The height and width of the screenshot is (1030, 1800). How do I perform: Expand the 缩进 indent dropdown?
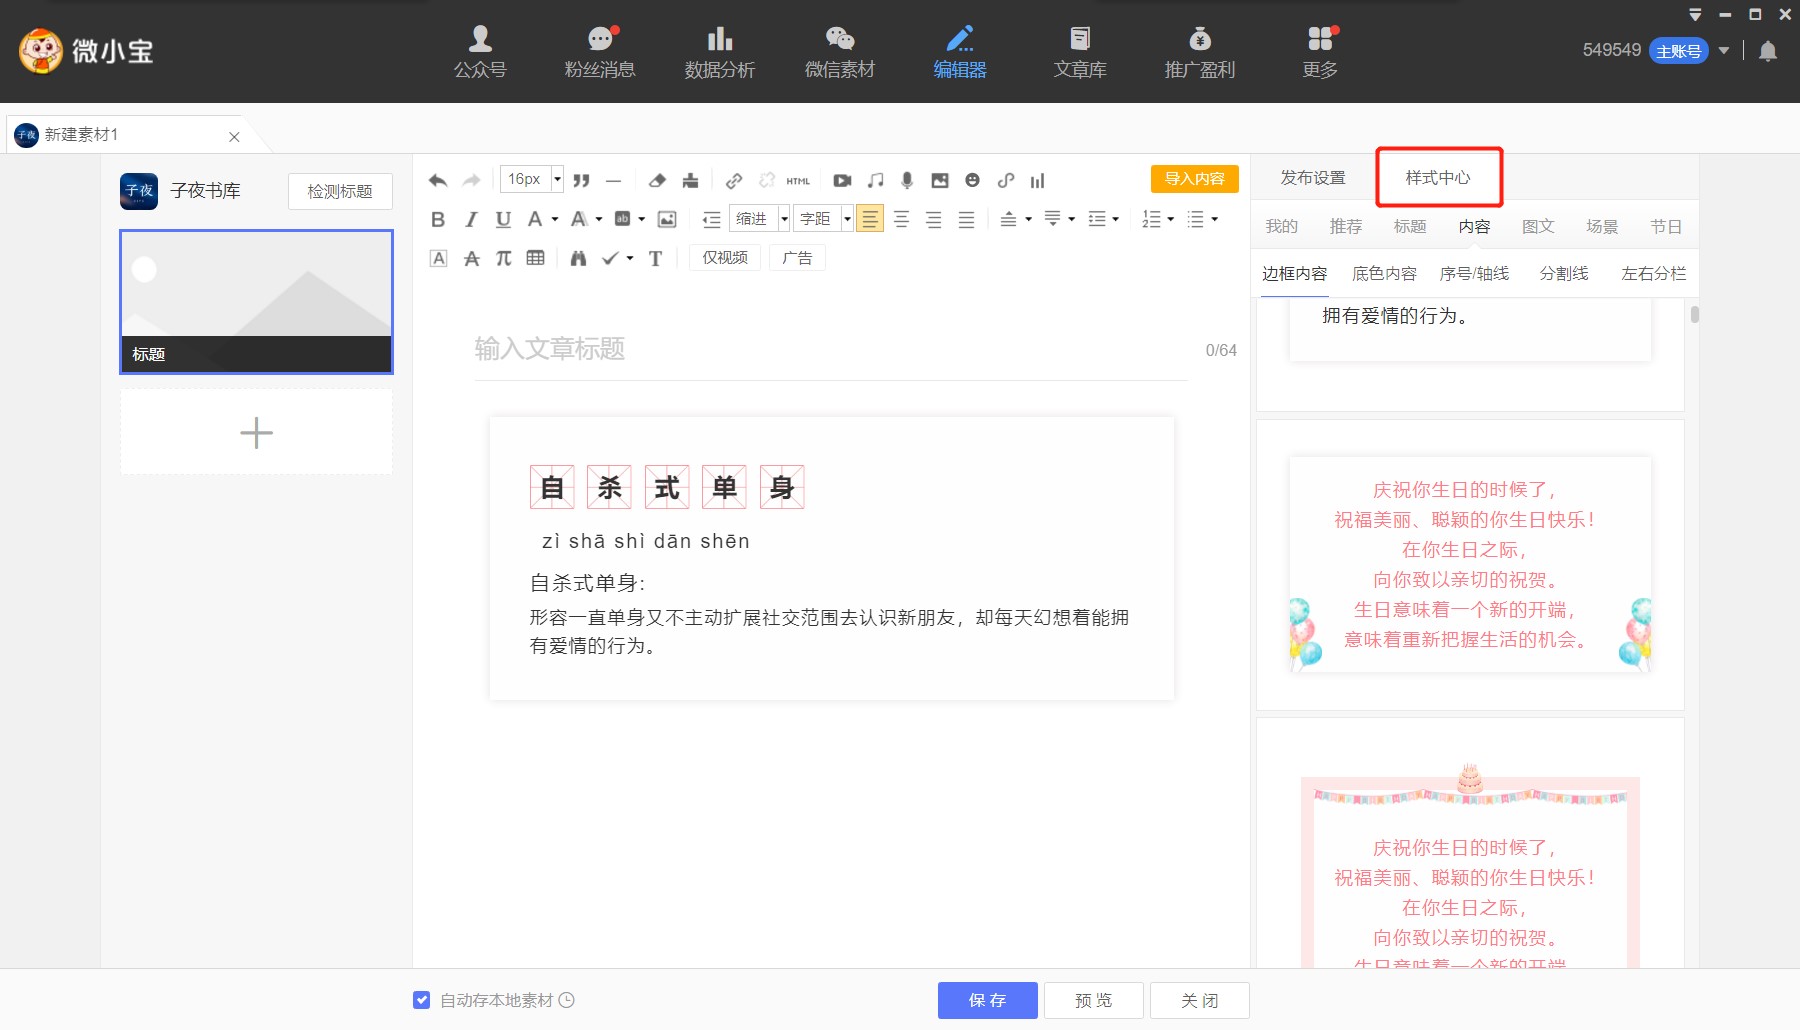click(x=784, y=219)
